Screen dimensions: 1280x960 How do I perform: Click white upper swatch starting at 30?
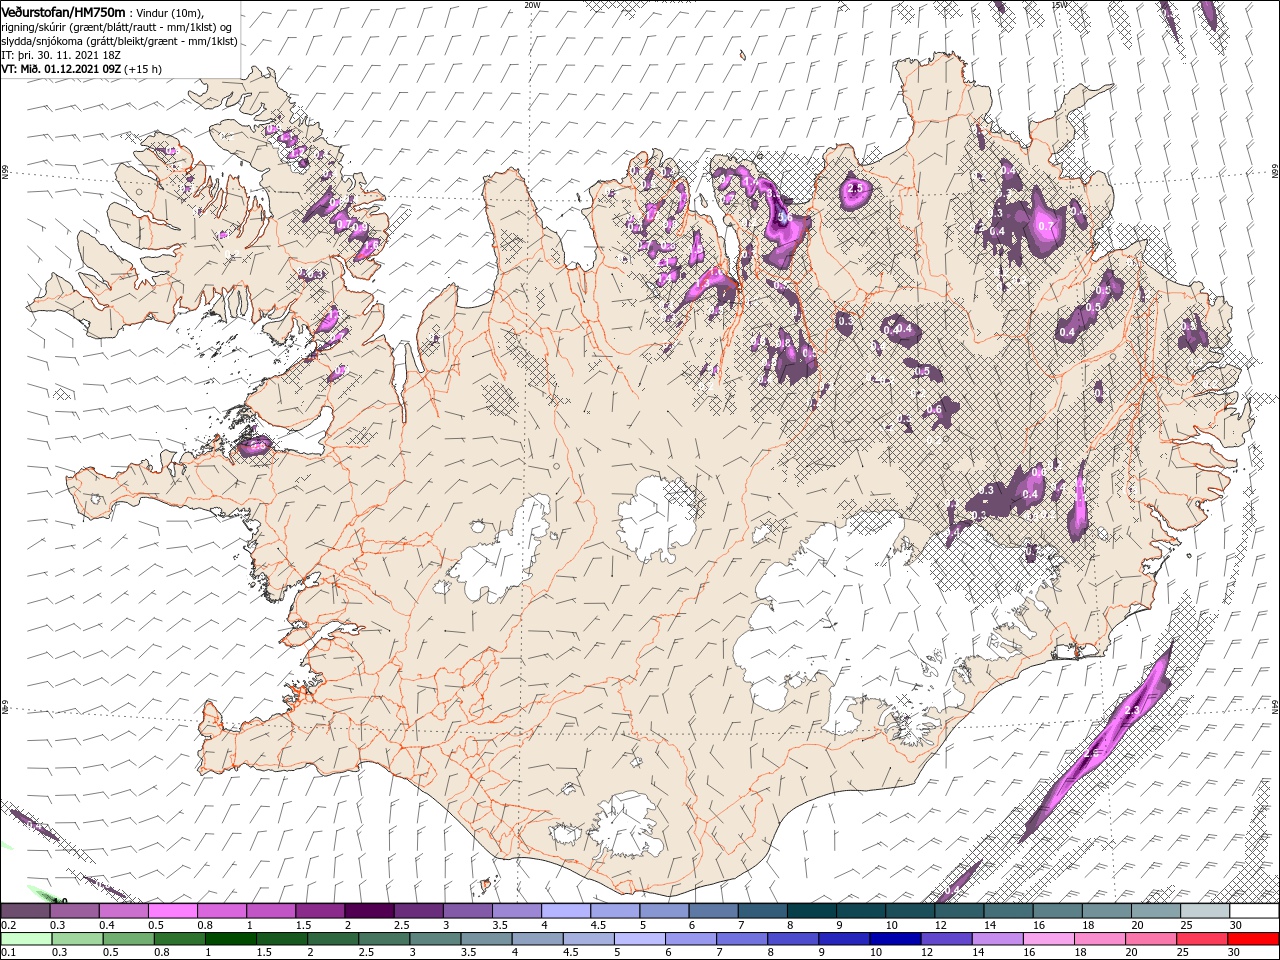[1254, 911]
